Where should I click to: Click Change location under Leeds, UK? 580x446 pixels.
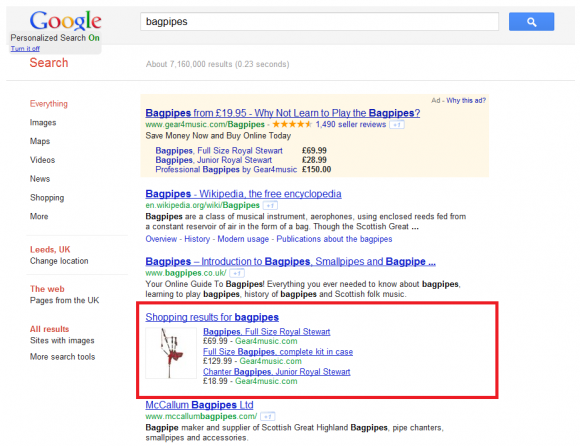pos(59,261)
